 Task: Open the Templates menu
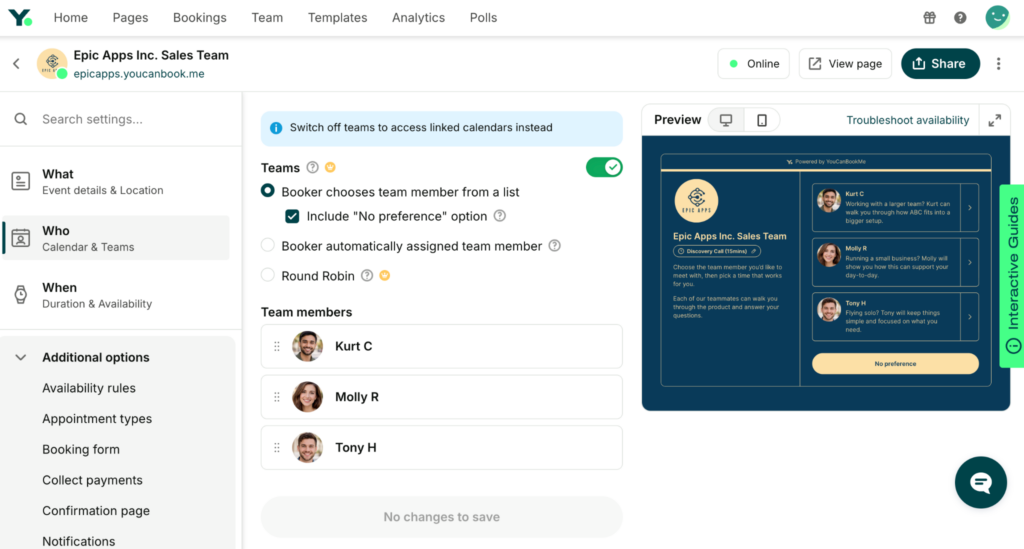[x=338, y=18]
